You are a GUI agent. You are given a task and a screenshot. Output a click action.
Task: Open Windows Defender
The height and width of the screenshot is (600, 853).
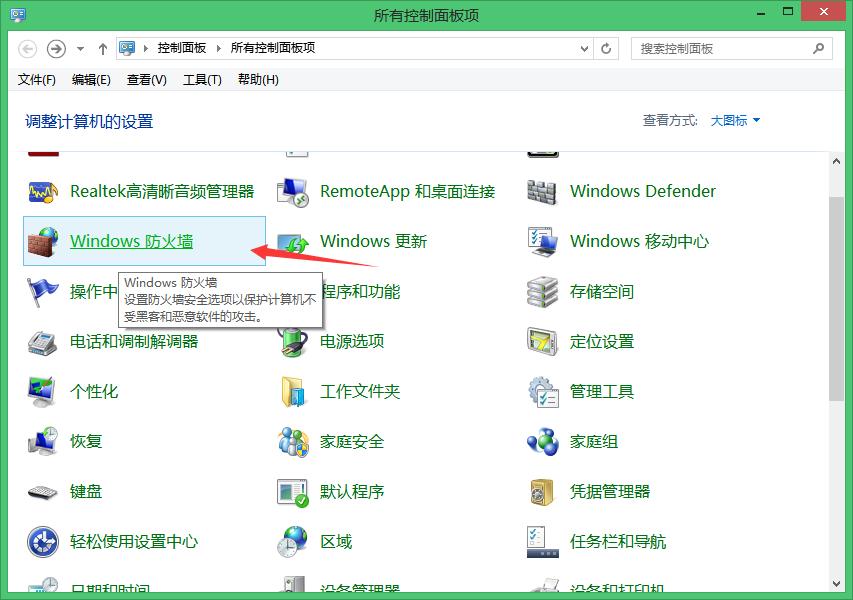click(641, 191)
